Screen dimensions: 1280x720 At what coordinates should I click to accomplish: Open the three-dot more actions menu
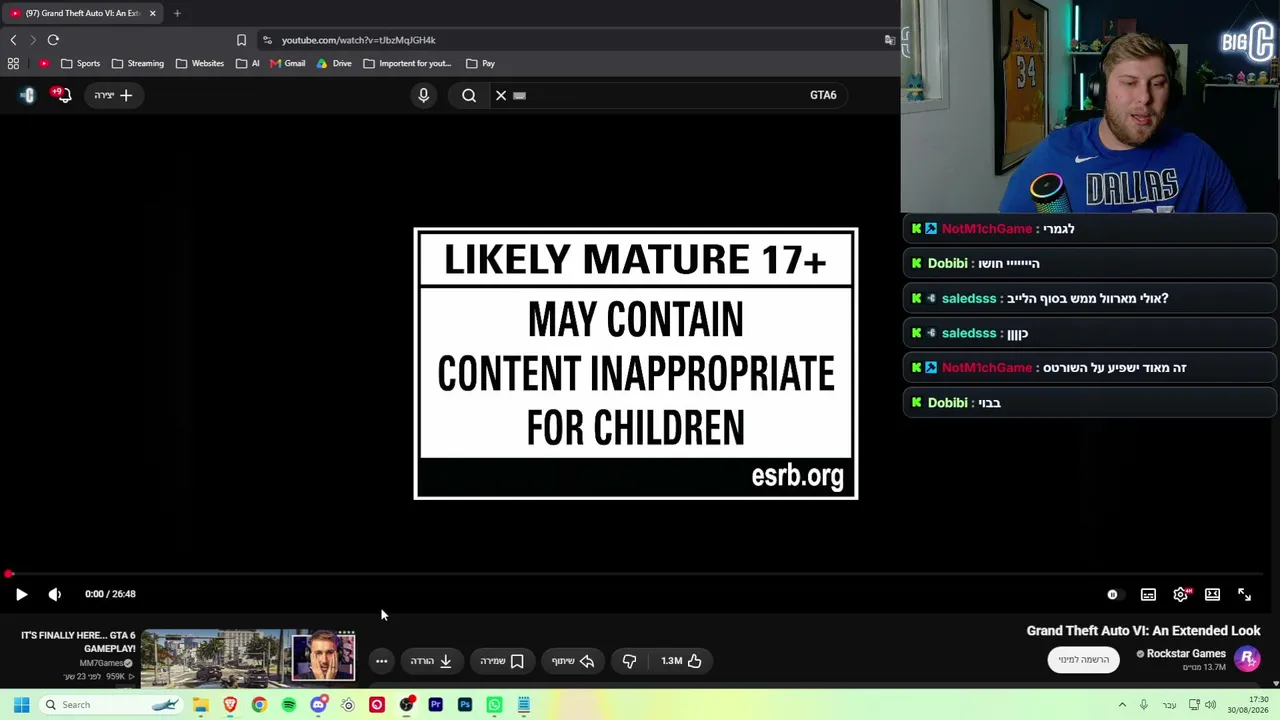381,661
